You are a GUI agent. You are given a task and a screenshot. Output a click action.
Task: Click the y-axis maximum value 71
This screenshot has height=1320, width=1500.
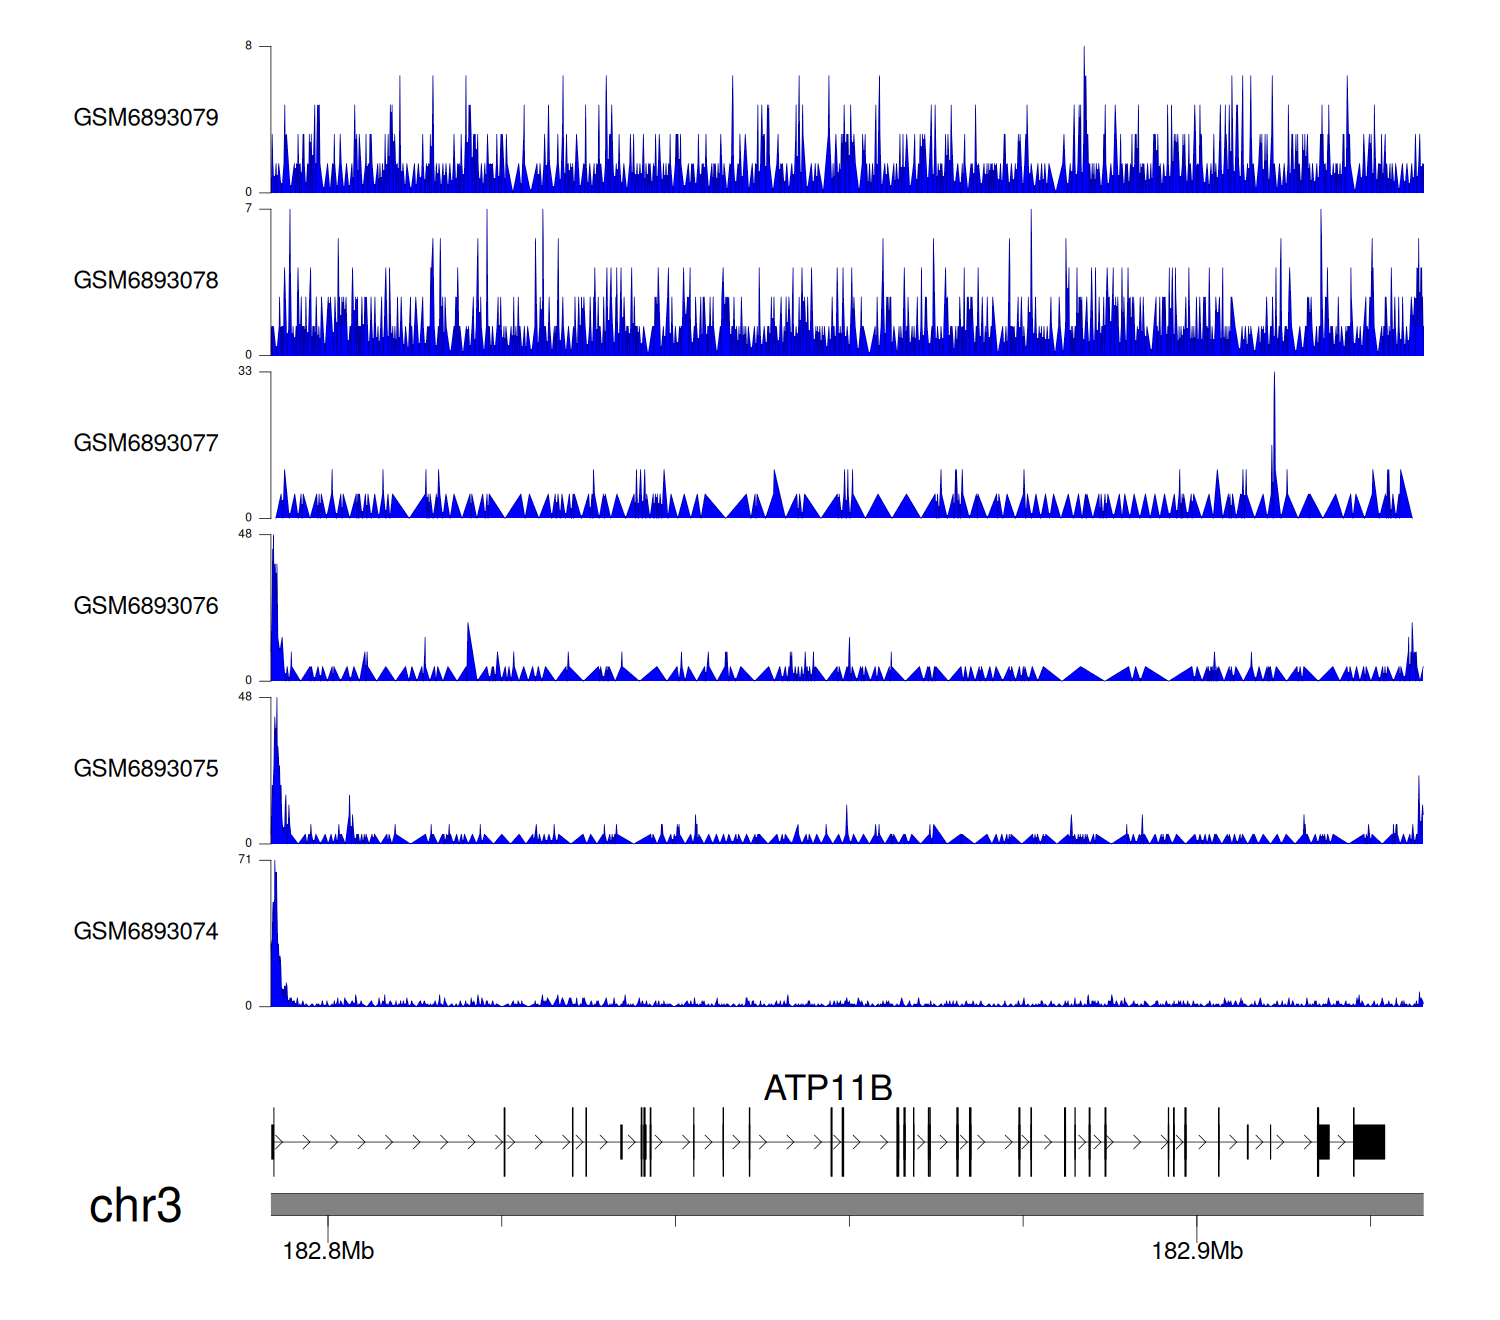tap(245, 860)
